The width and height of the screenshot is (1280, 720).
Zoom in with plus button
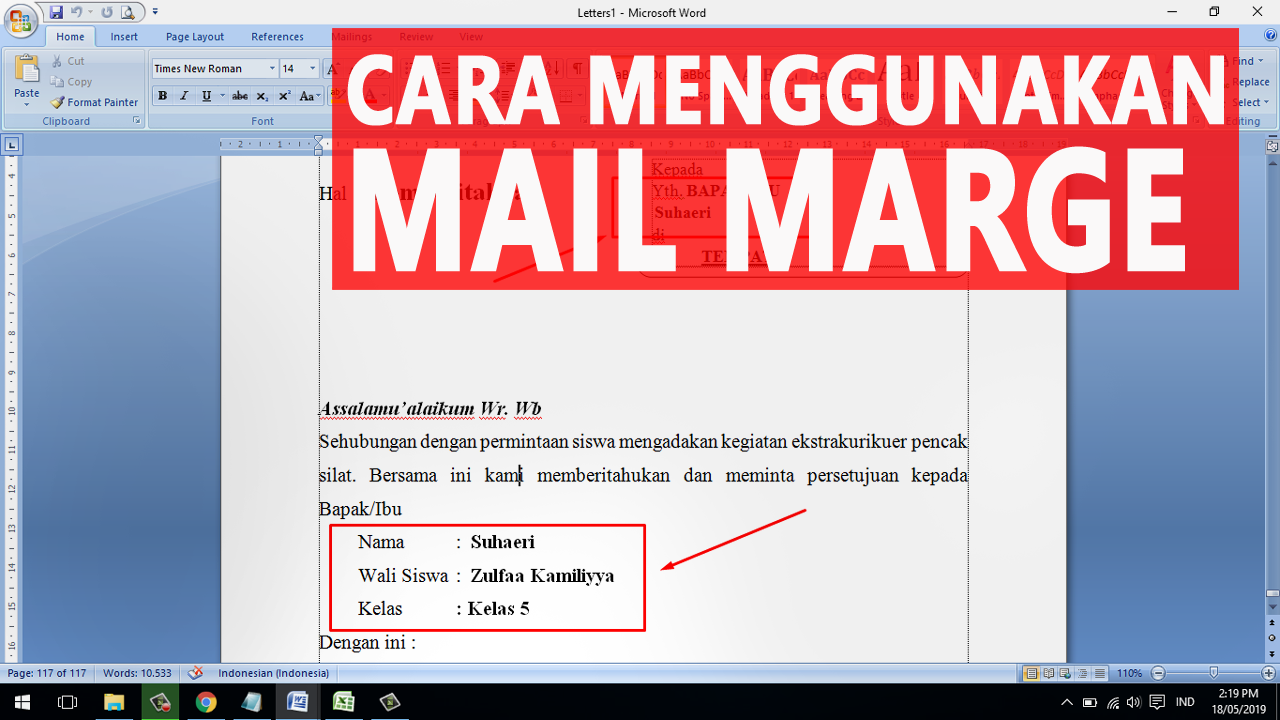click(x=1270, y=673)
